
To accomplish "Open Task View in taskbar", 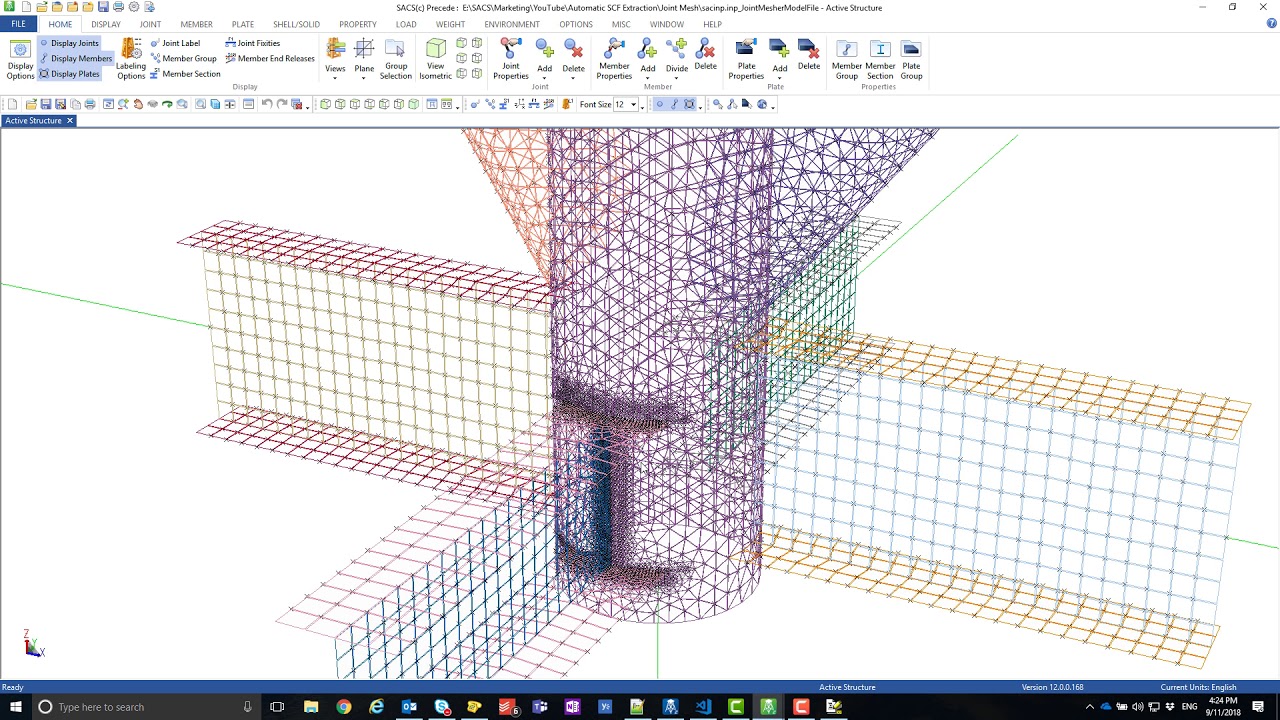I will coord(278,707).
